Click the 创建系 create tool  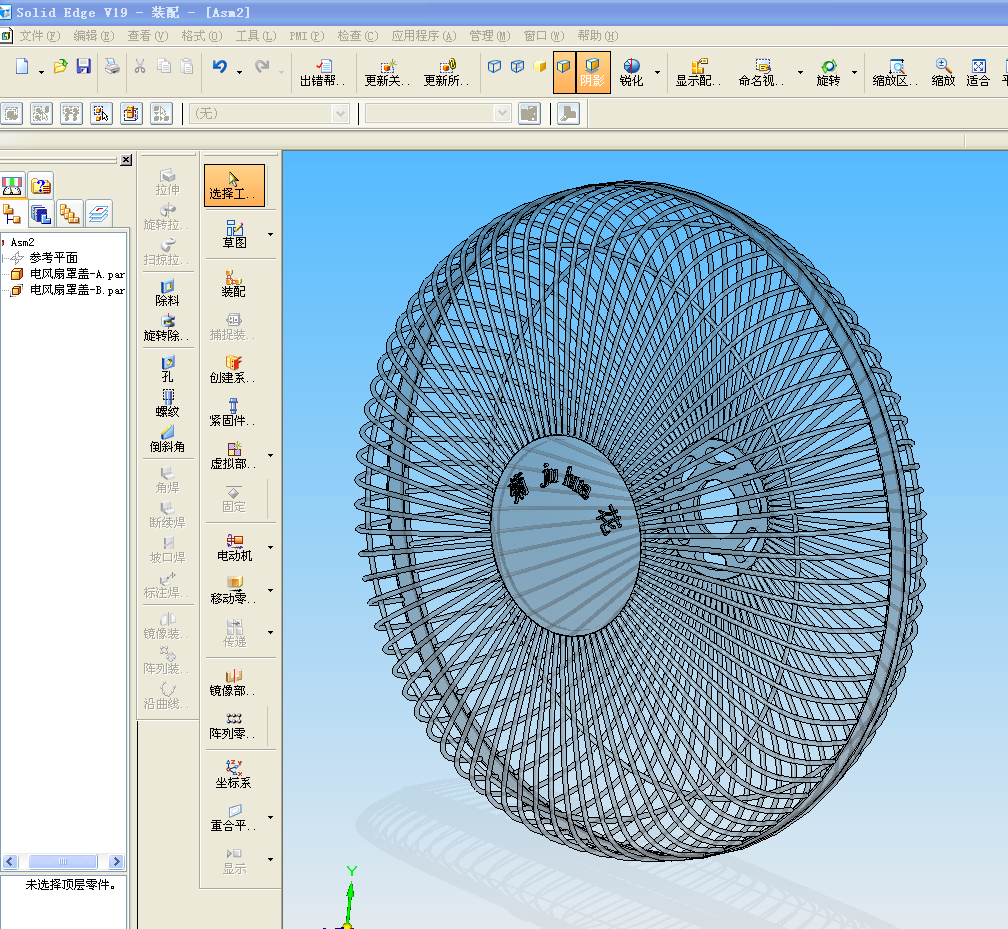coord(233,370)
